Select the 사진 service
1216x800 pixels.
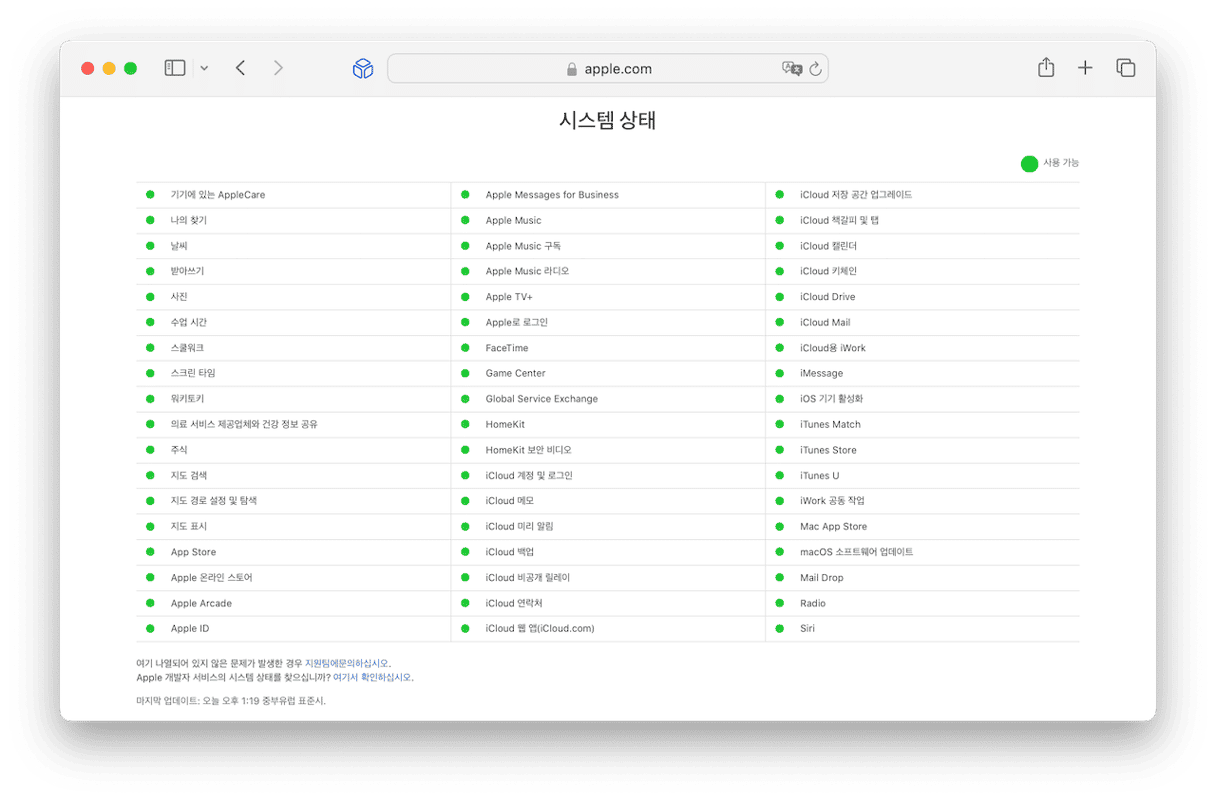click(293, 297)
